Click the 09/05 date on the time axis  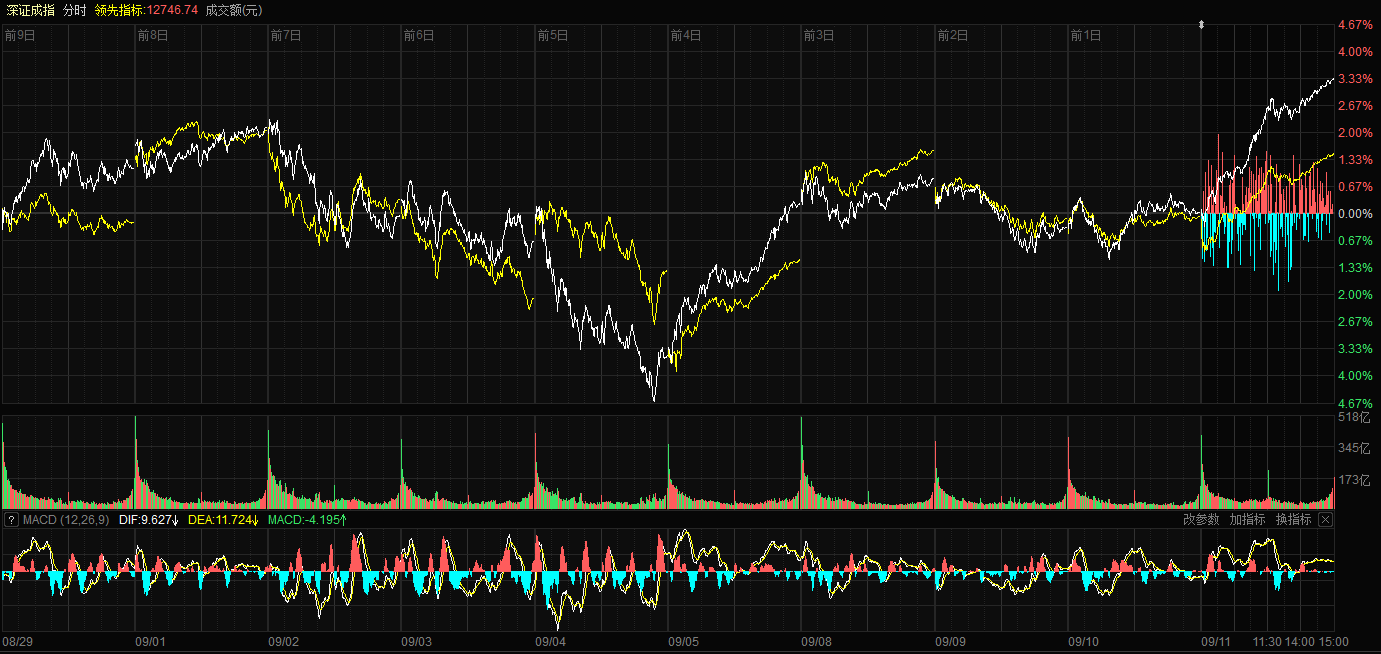coord(684,642)
